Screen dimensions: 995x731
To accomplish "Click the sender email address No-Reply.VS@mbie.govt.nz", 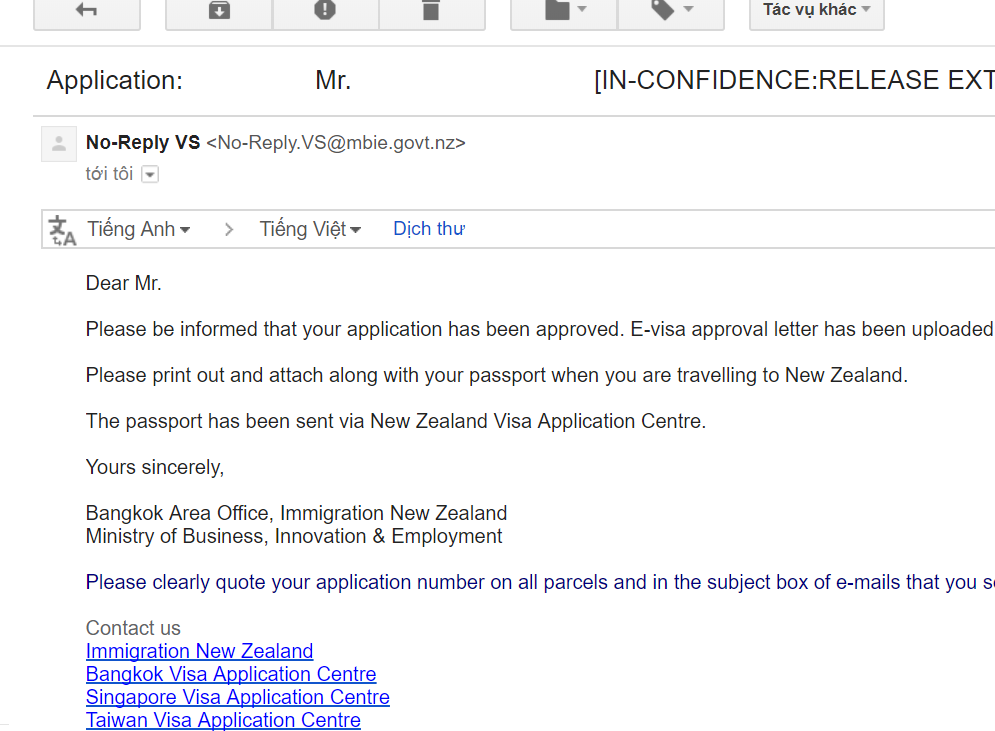I will coord(336,143).
